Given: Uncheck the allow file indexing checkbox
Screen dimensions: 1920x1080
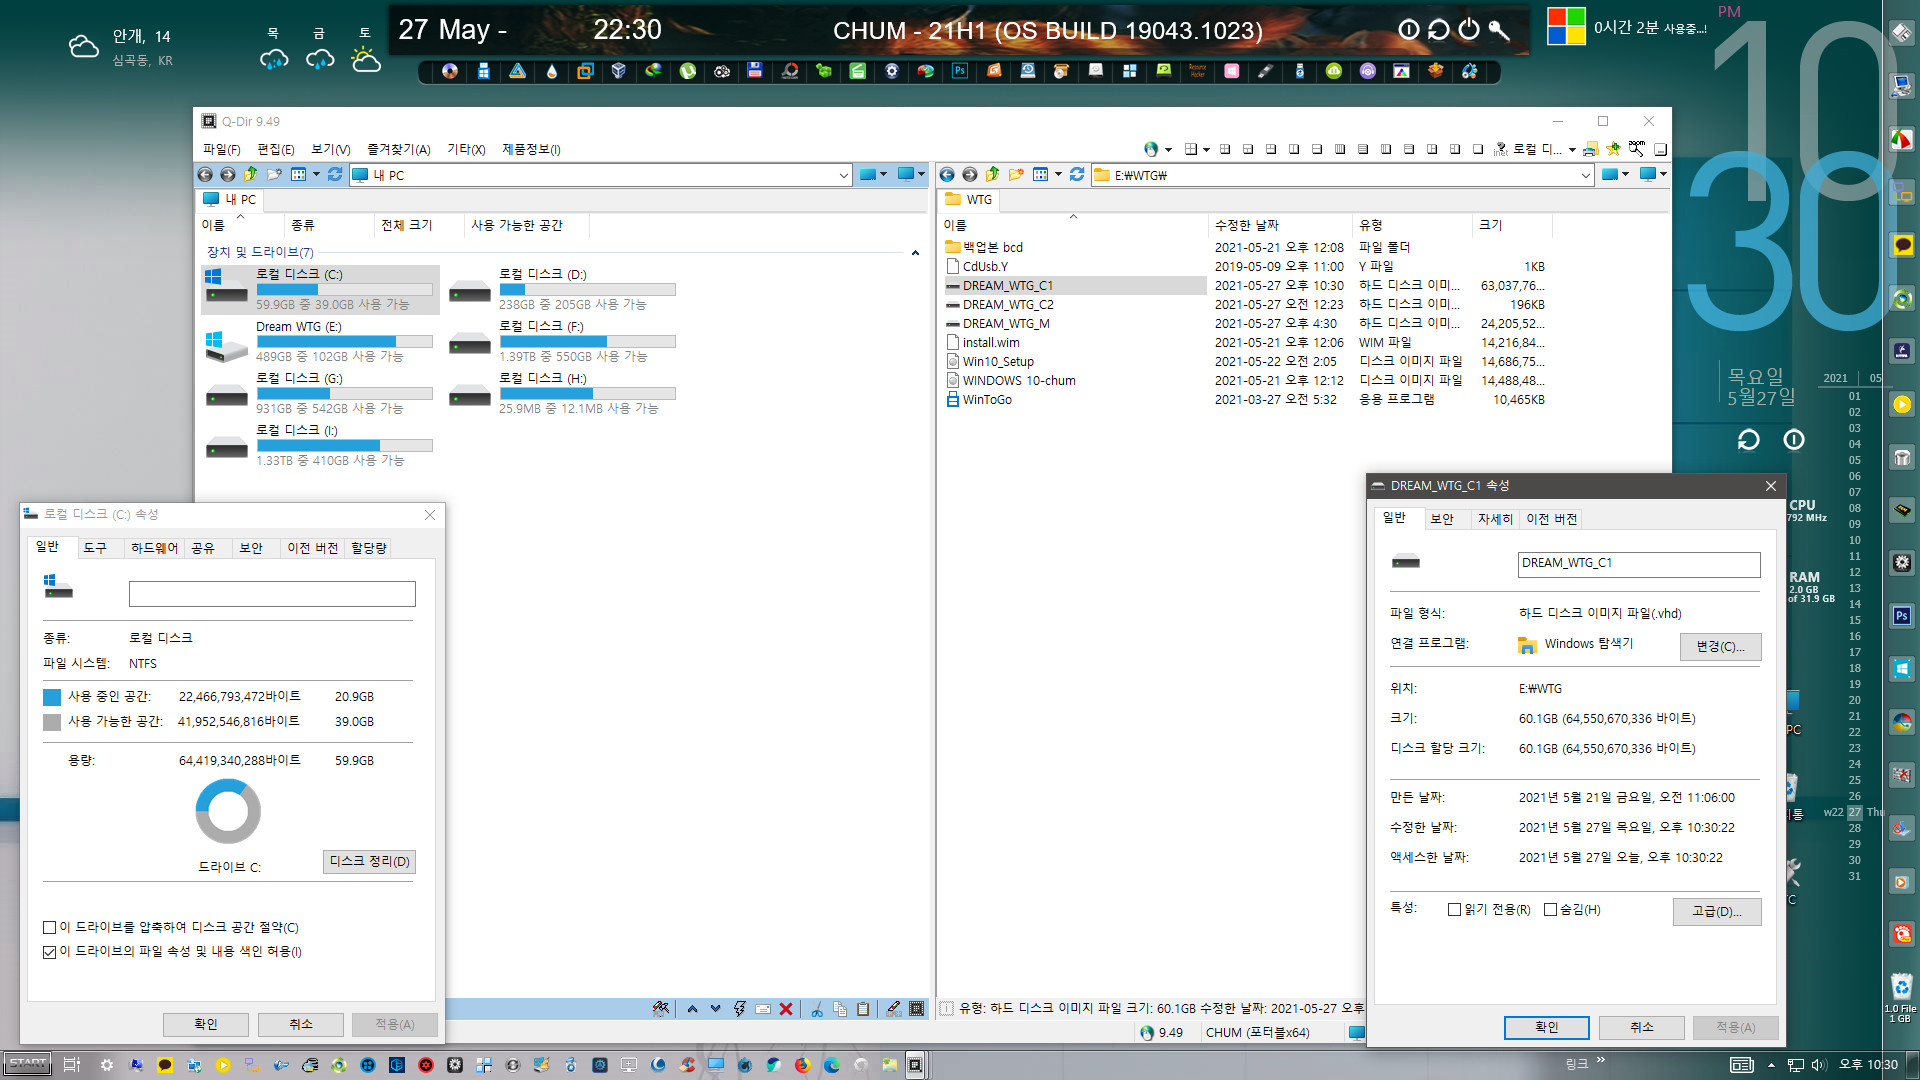Looking at the screenshot, I should pyautogui.click(x=49, y=952).
